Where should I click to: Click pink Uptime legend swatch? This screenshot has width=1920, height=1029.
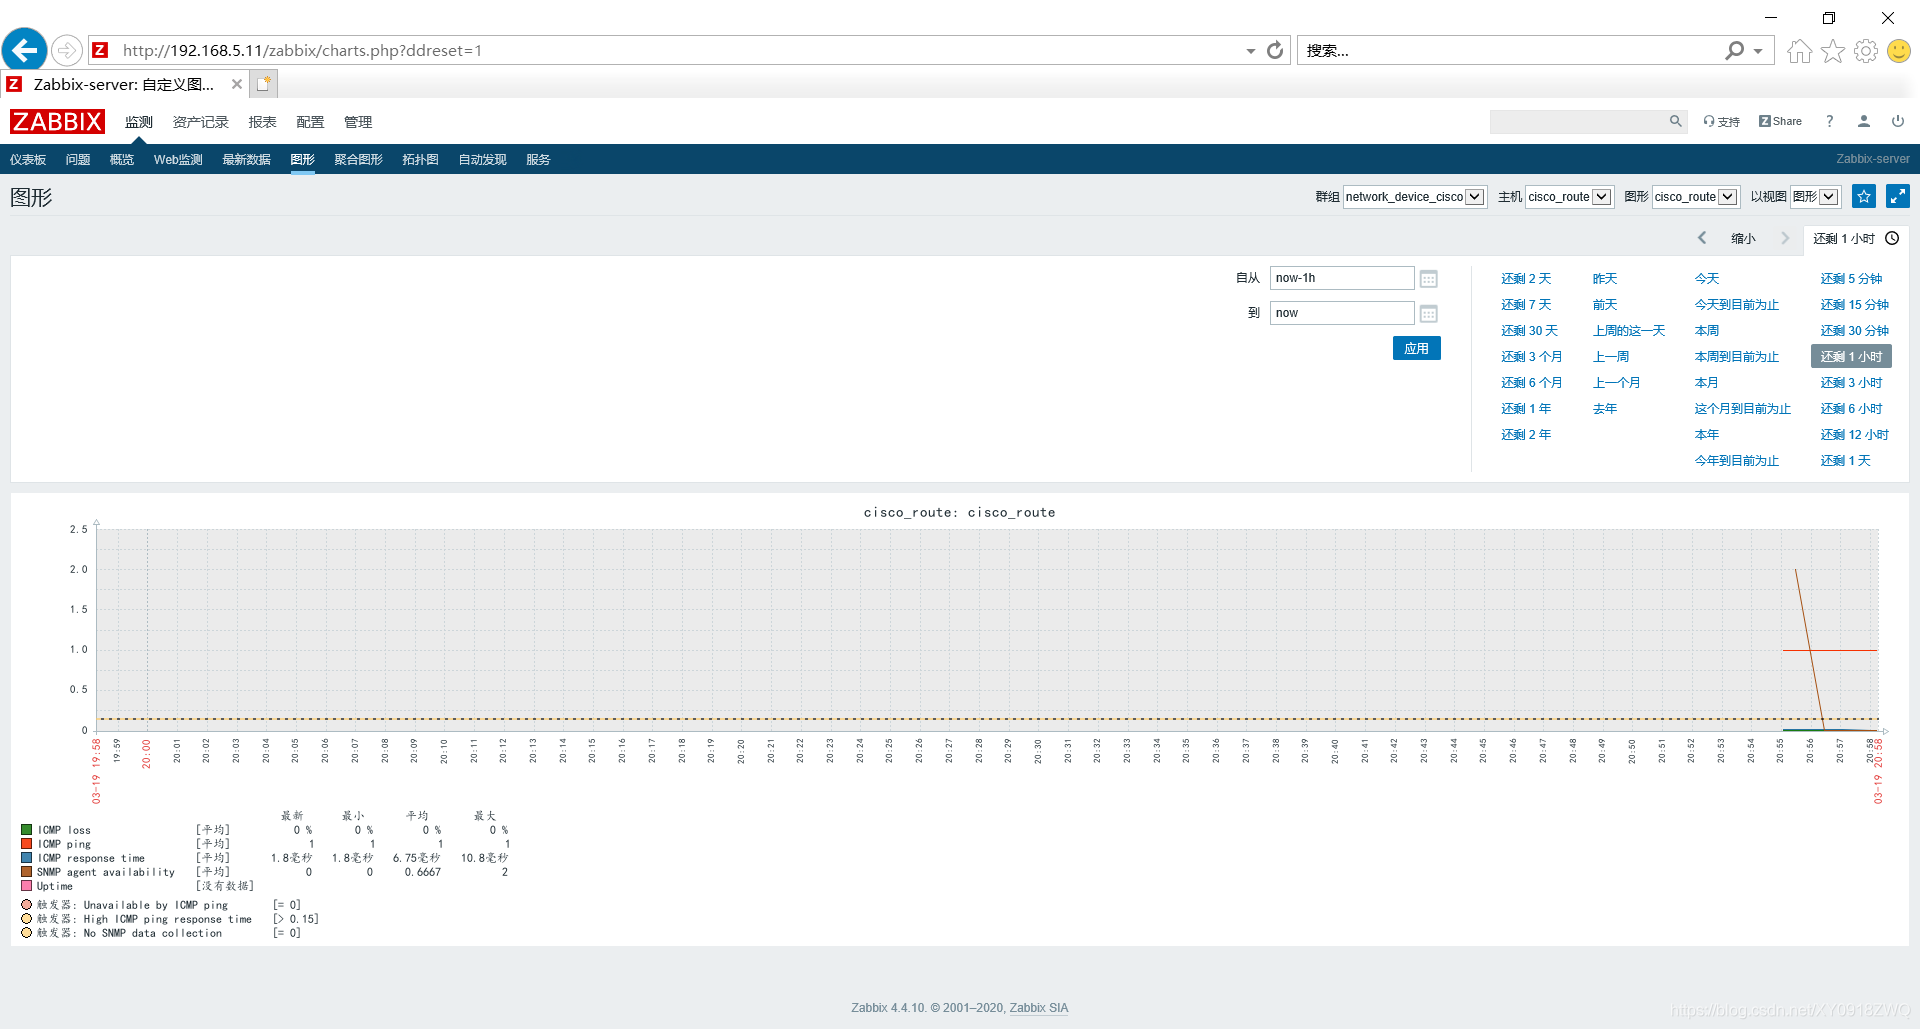[x=27, y=886]
